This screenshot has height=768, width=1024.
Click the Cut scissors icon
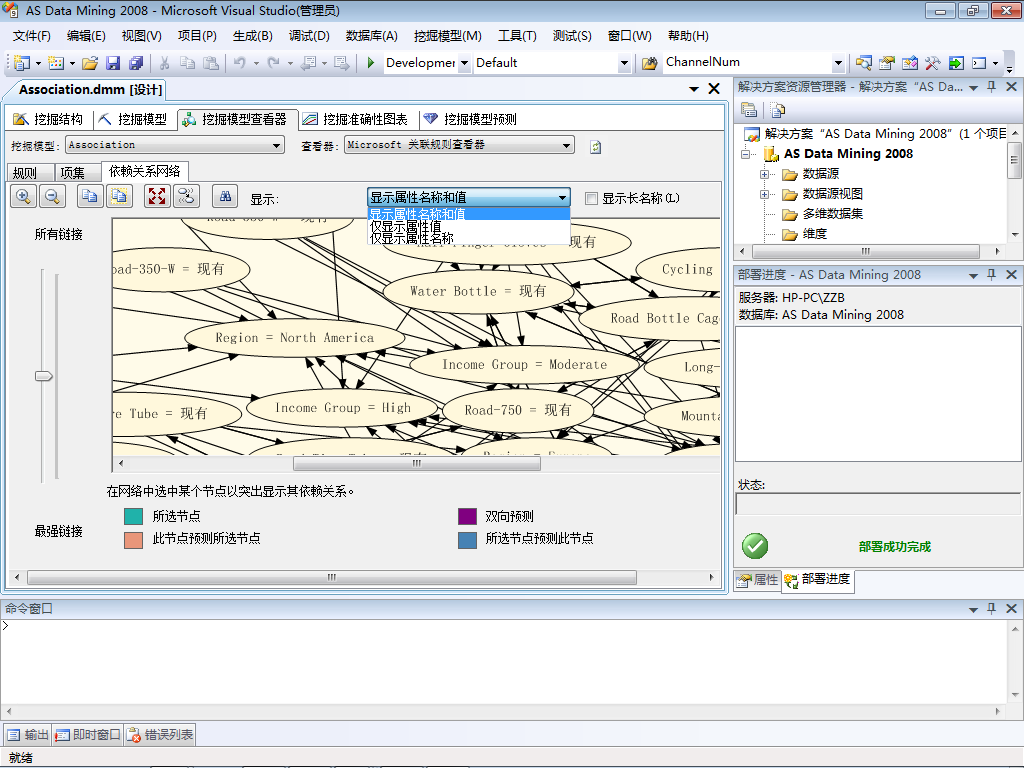pyautogui.click(x=165, y=63)
